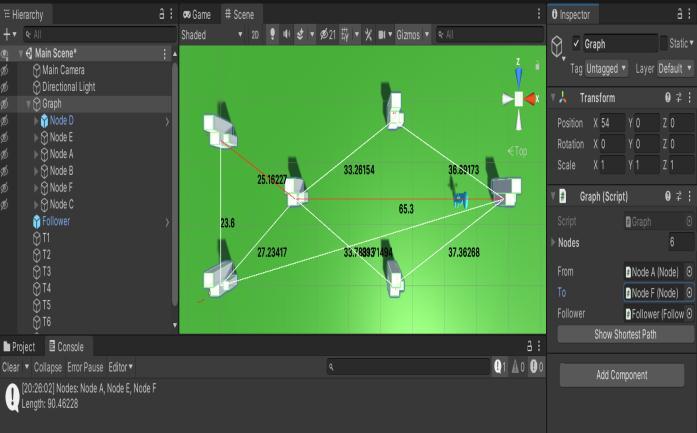Select the Hierarchy tab
This screenshot has height=433, width=697.
point(24,15)
